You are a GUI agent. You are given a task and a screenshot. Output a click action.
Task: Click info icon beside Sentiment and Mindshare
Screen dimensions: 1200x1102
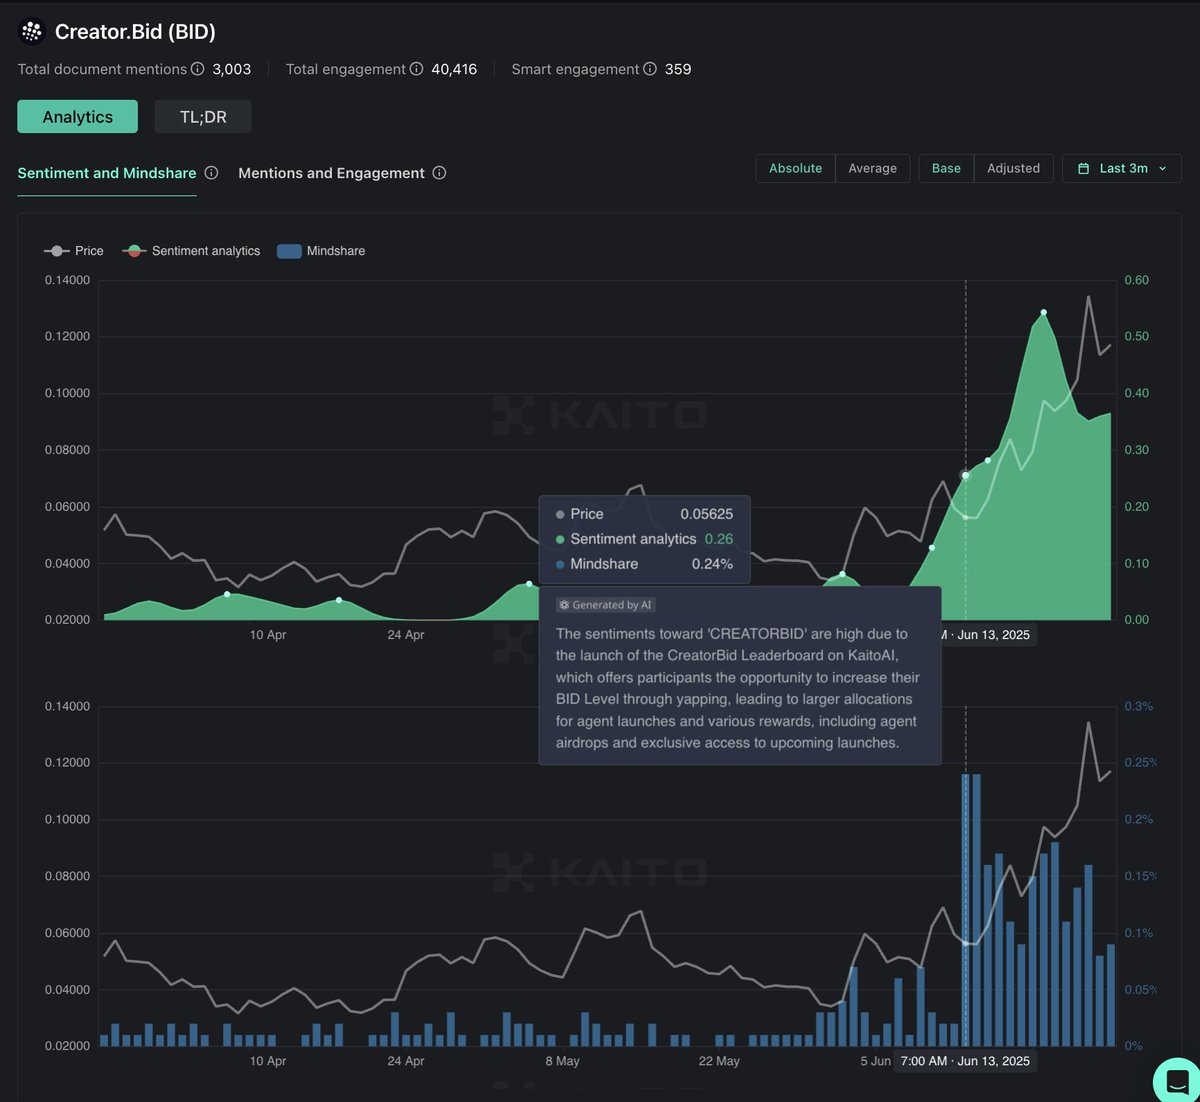211,173
